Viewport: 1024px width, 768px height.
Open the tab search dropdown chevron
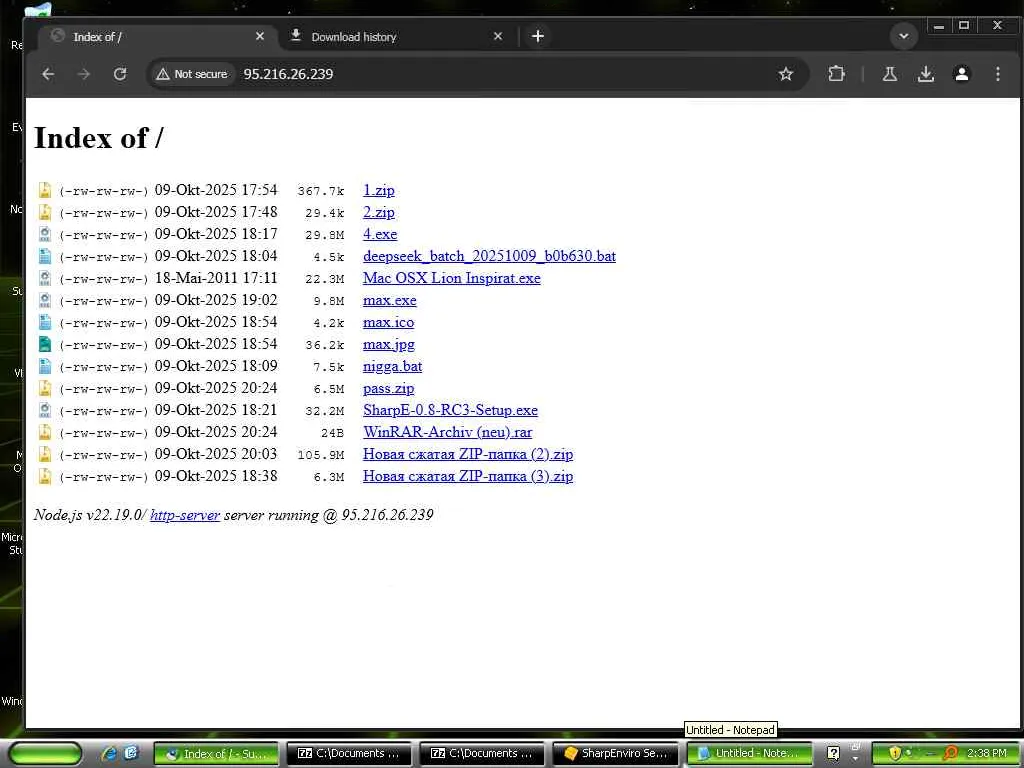pos(904,37)
